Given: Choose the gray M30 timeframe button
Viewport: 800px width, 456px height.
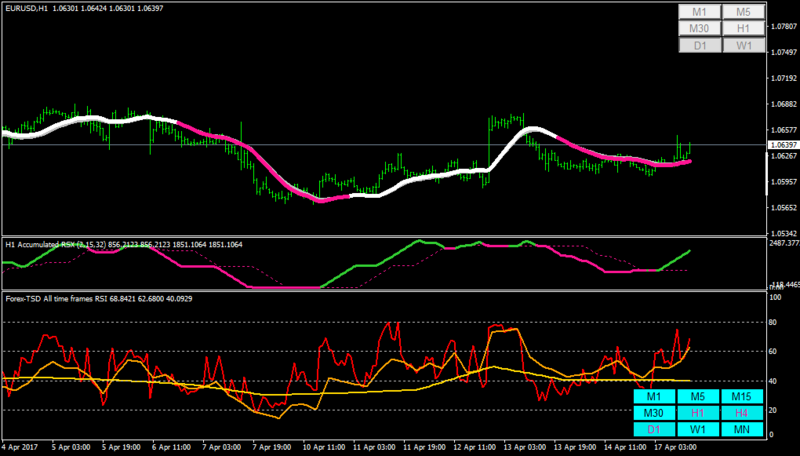Looking at the screenshot, I should (699, 29).
